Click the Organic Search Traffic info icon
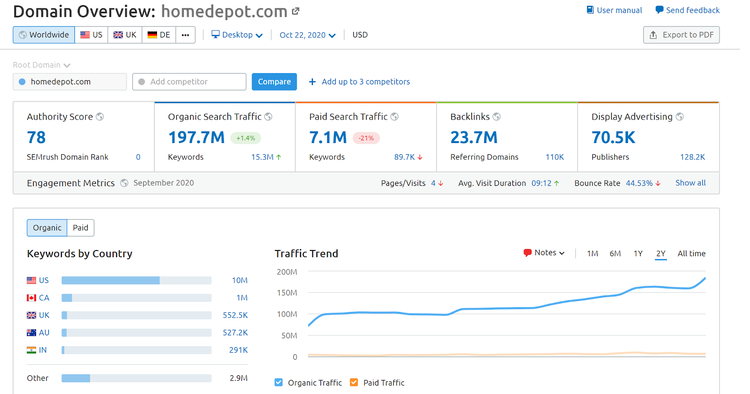 [x=268, y=117]
